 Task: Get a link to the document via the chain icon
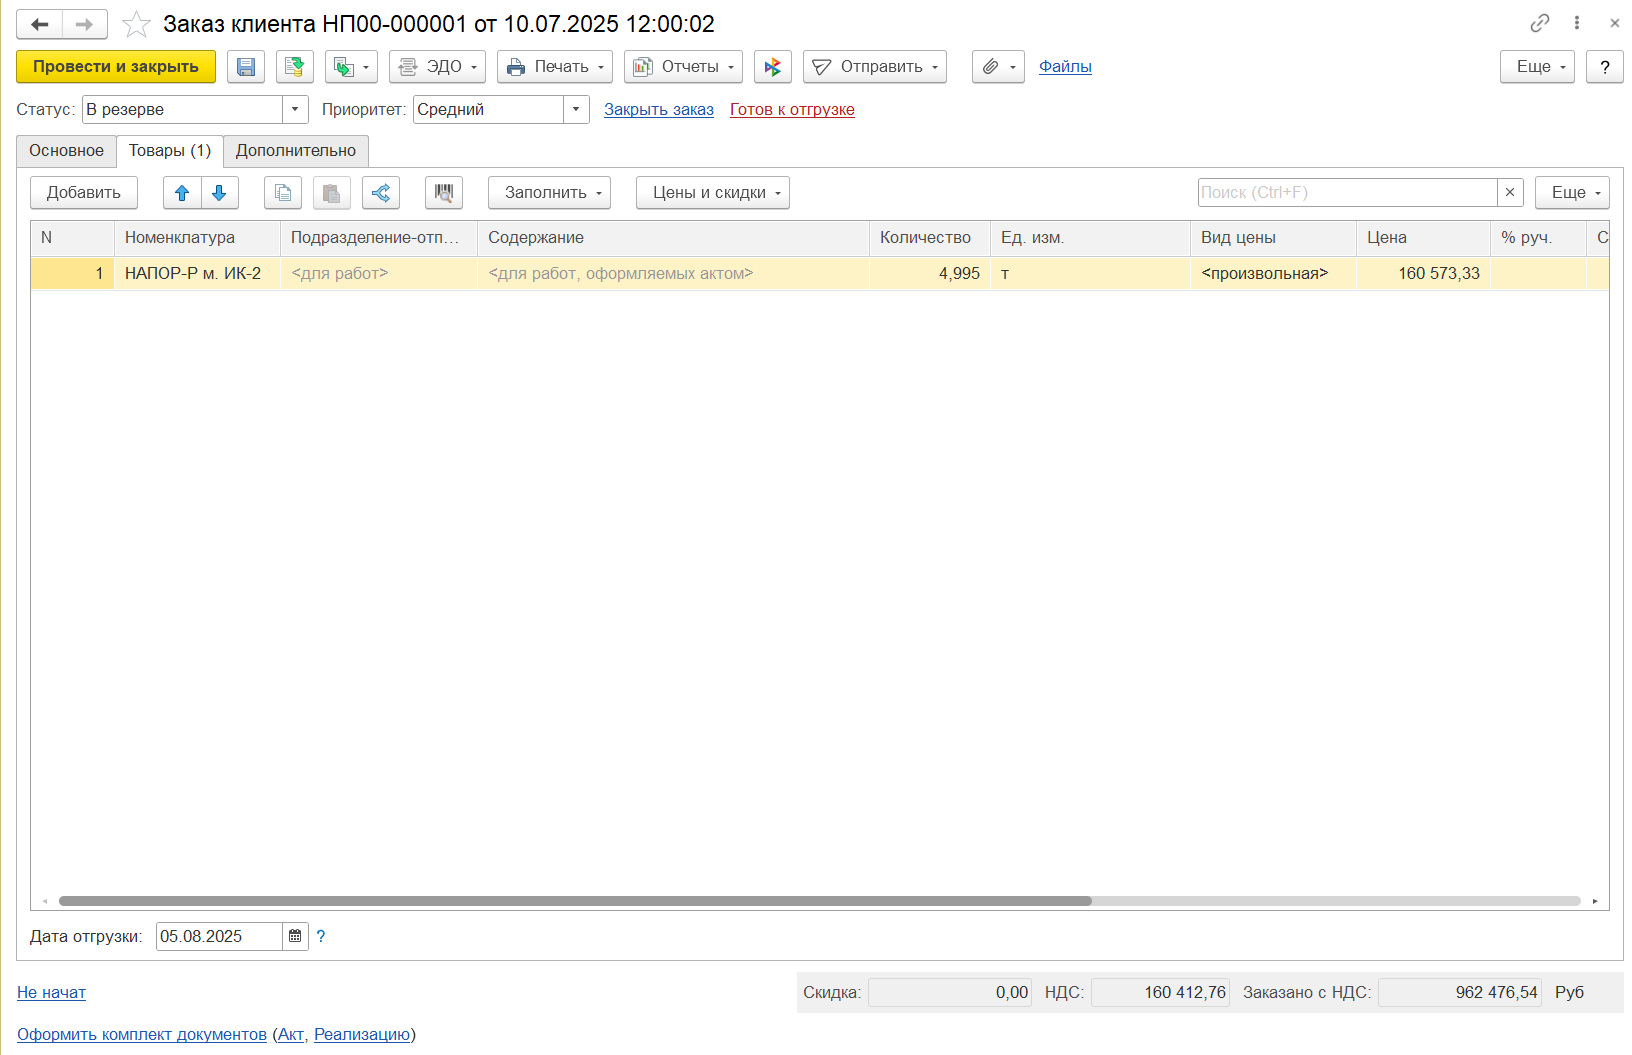pos(1540,23)
